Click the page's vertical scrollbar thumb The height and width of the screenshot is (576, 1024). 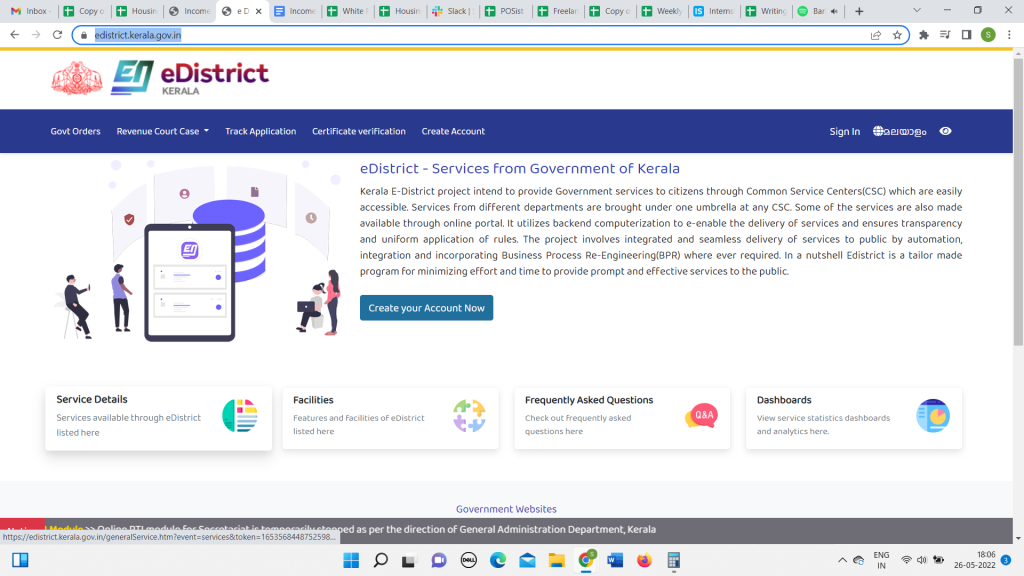1018,202
